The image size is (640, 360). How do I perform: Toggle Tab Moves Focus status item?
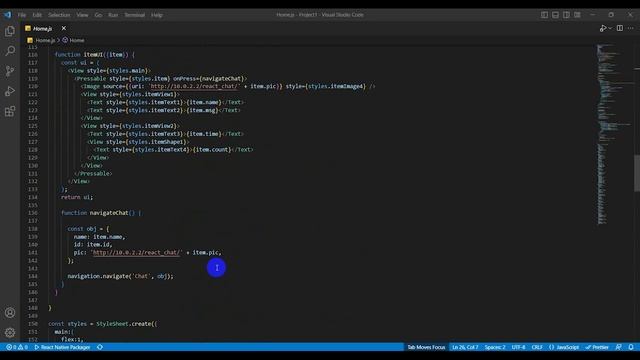click(x=426, y=347)
